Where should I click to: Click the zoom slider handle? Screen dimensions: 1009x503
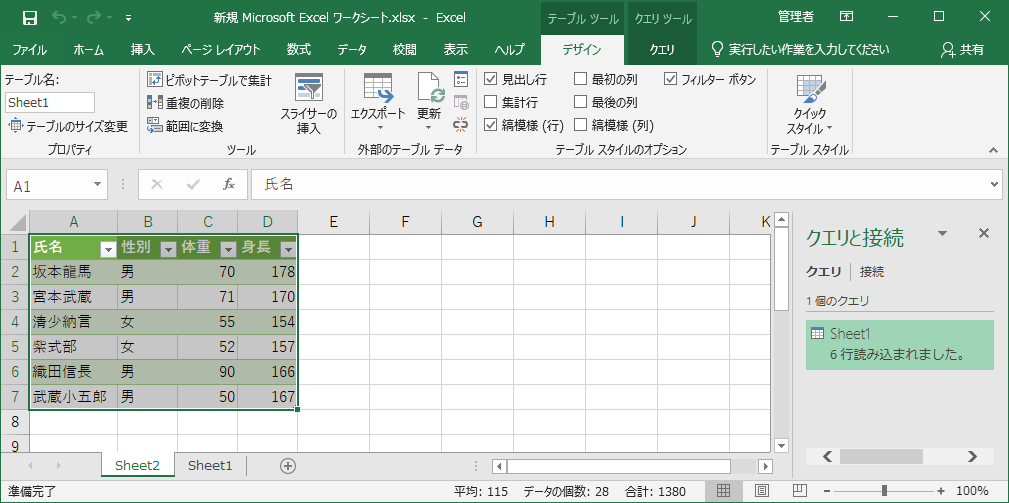pyautogui.click(x=885, y=491)
